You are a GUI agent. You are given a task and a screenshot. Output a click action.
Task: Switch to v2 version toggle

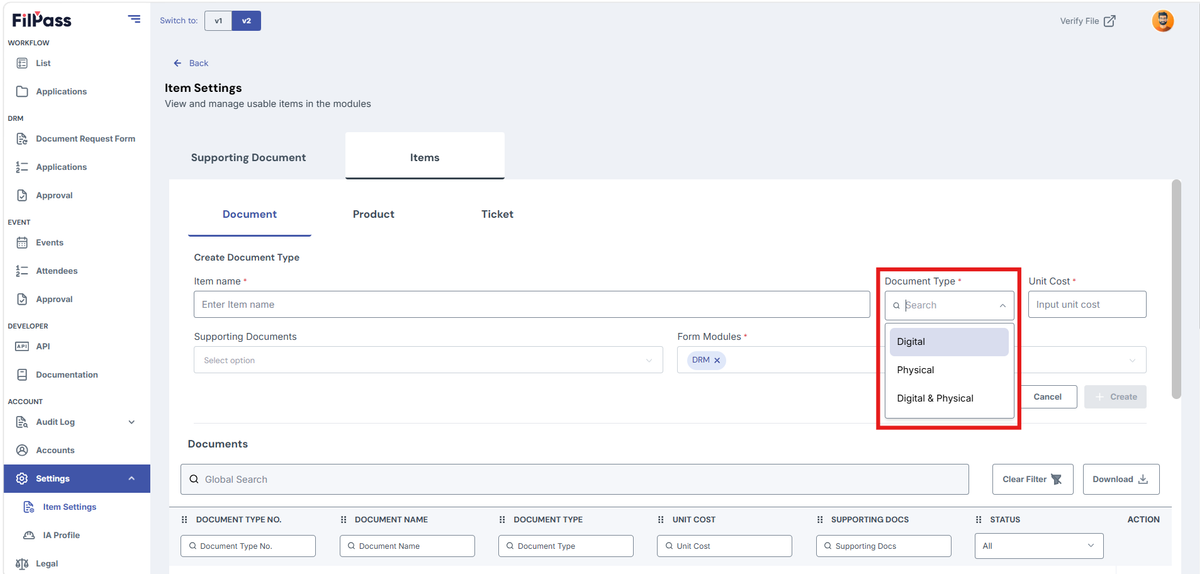click(x=246, y=21)
